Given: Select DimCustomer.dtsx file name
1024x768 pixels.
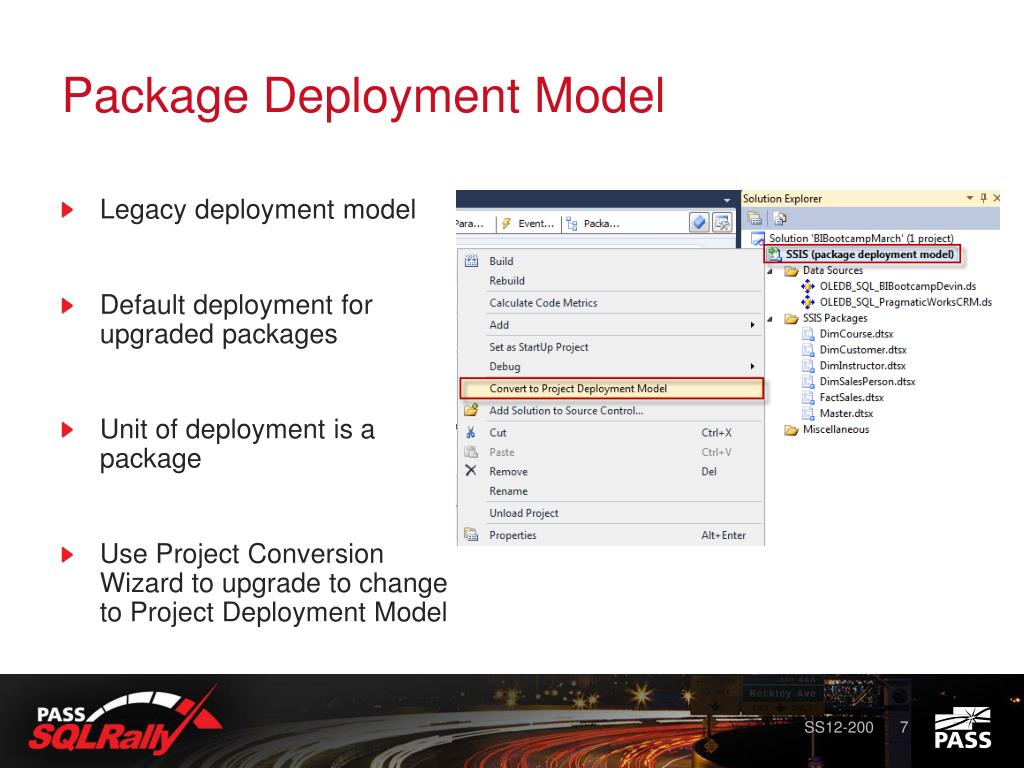Looking at the screenshot, I should coord(863,349).
